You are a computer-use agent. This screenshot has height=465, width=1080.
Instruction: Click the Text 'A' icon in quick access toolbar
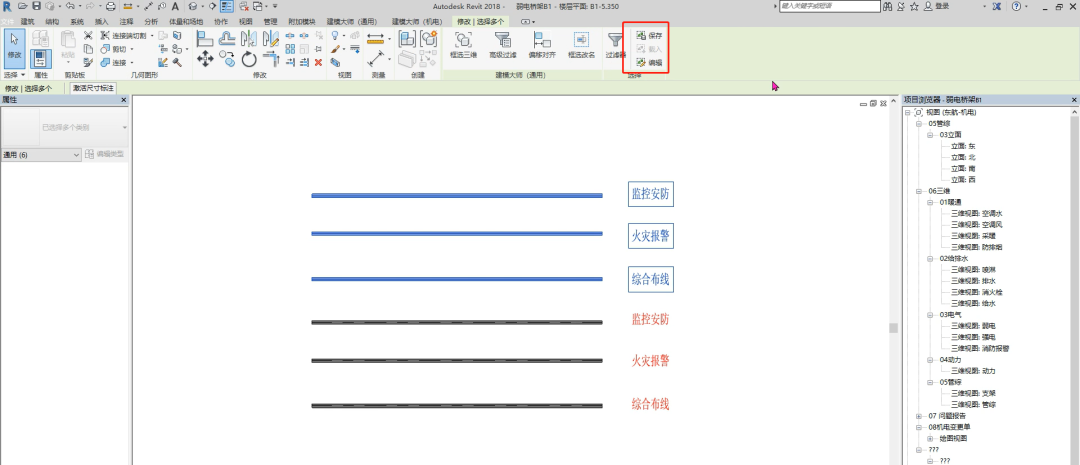(175, 6)
